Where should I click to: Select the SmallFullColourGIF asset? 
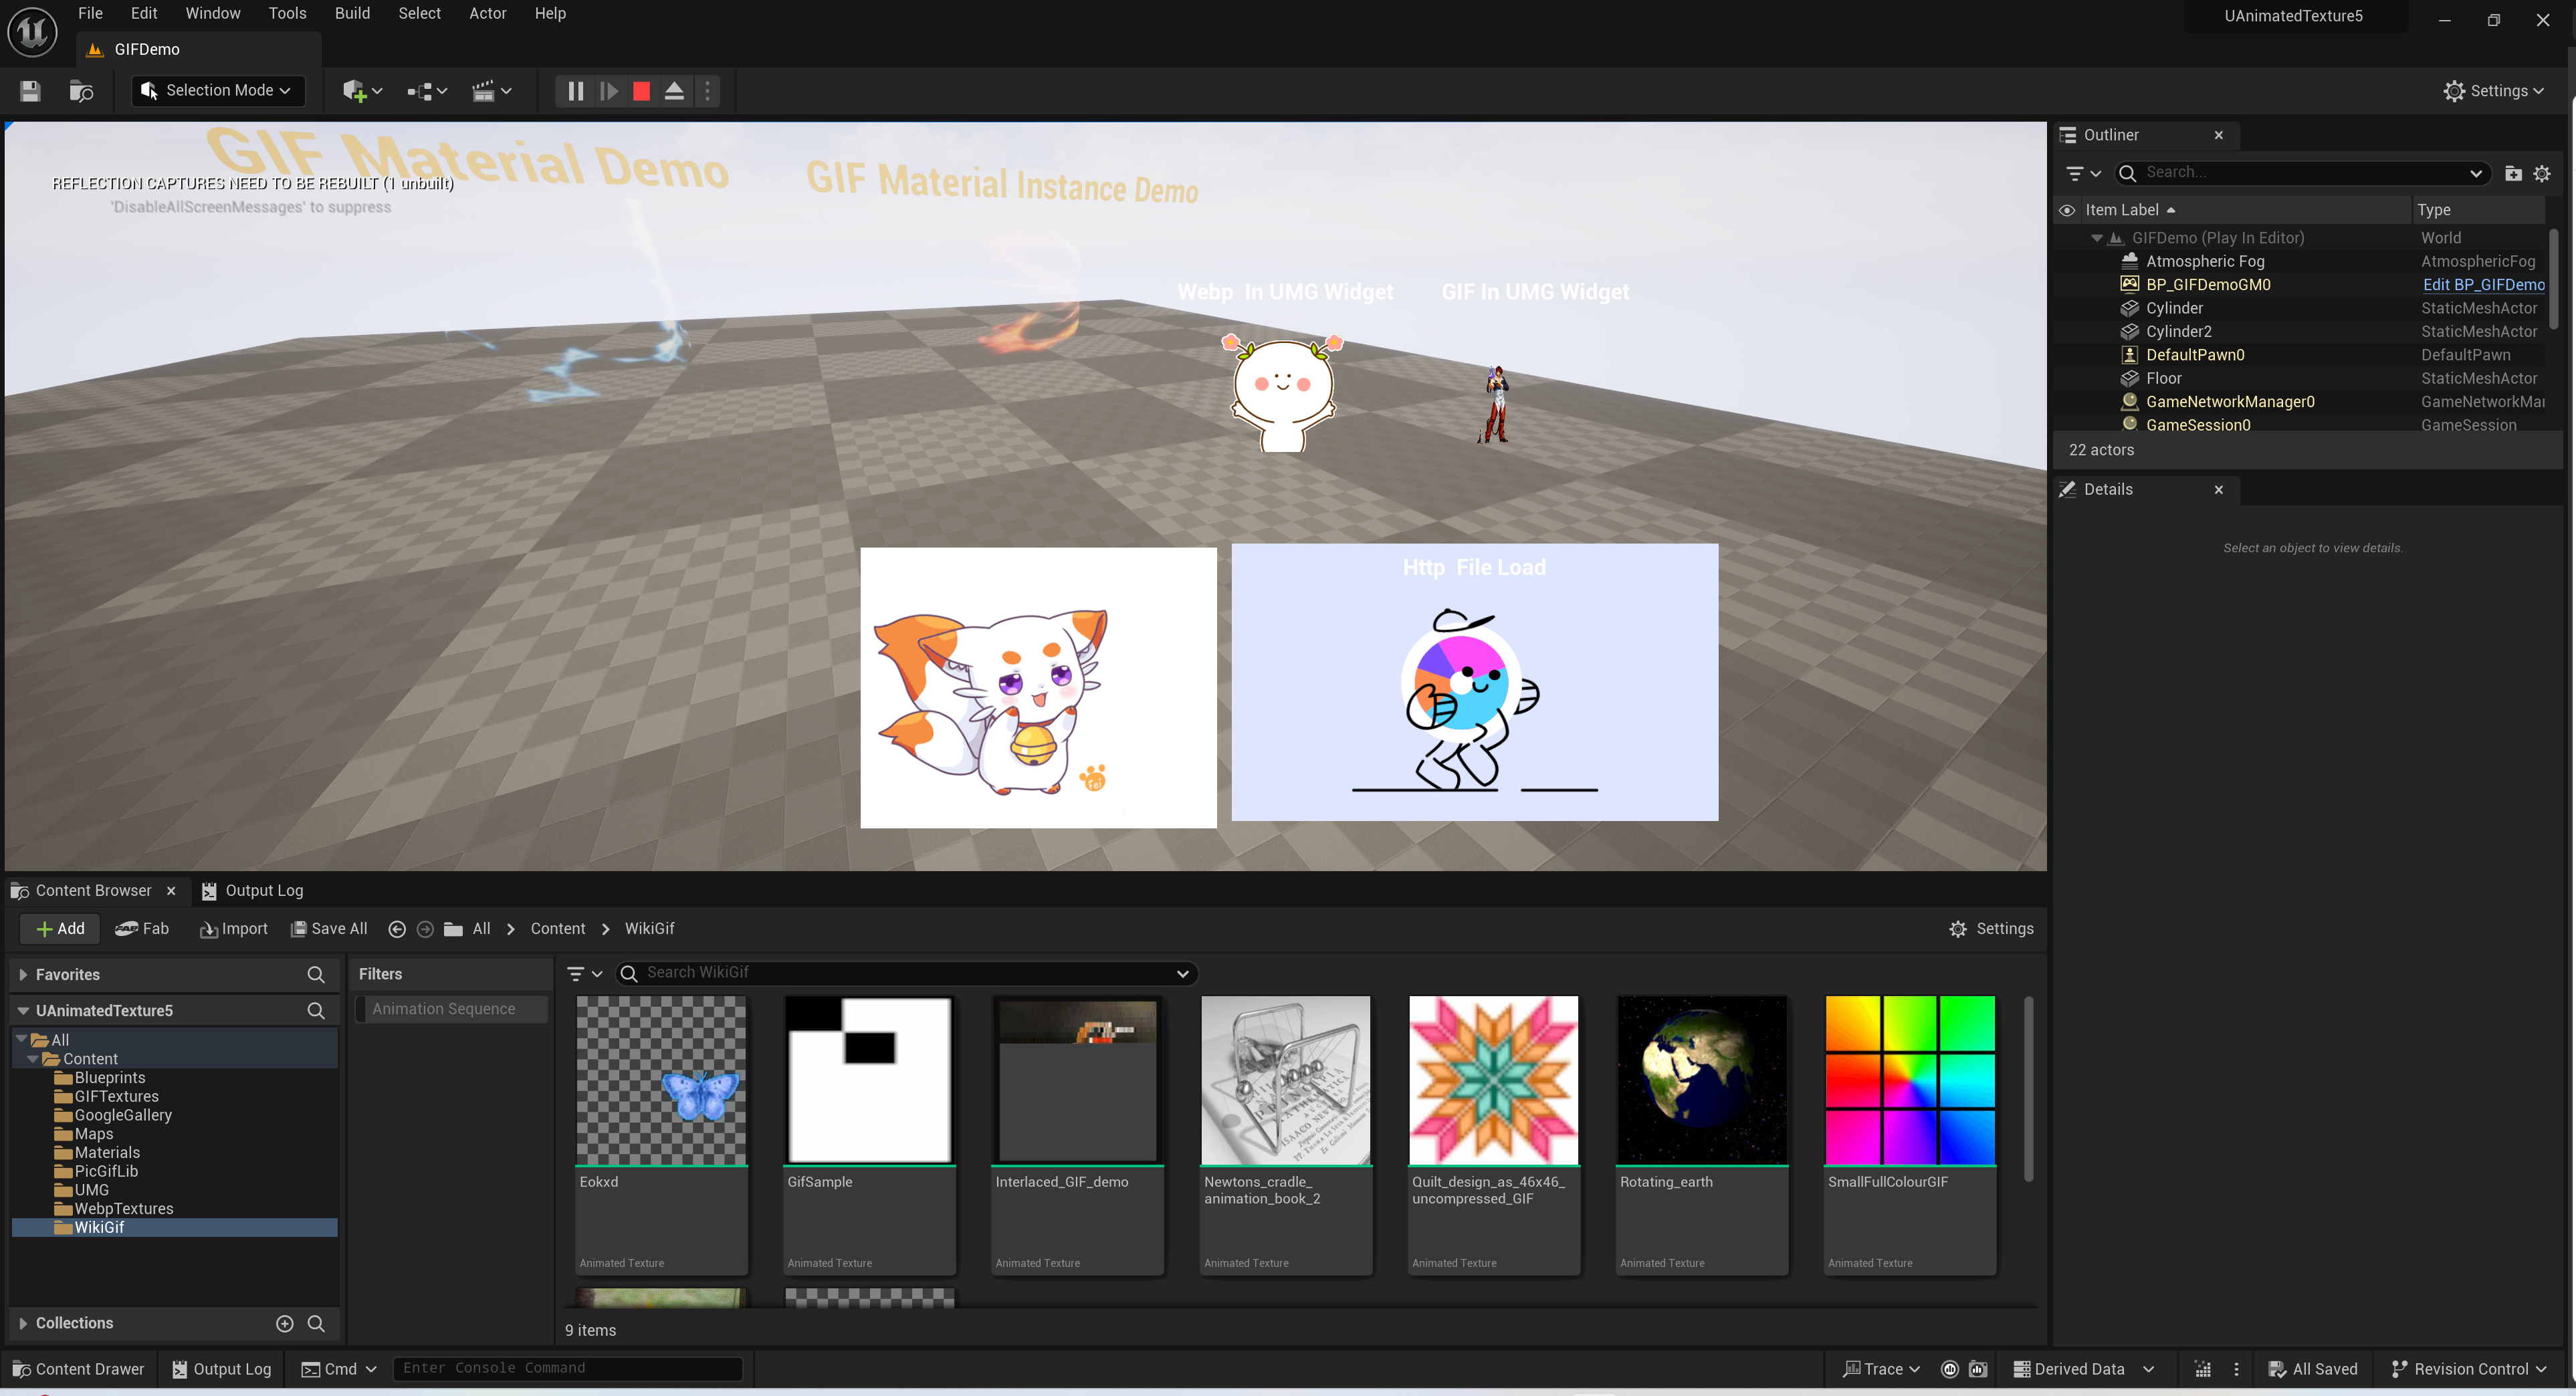point(1910,1134)
